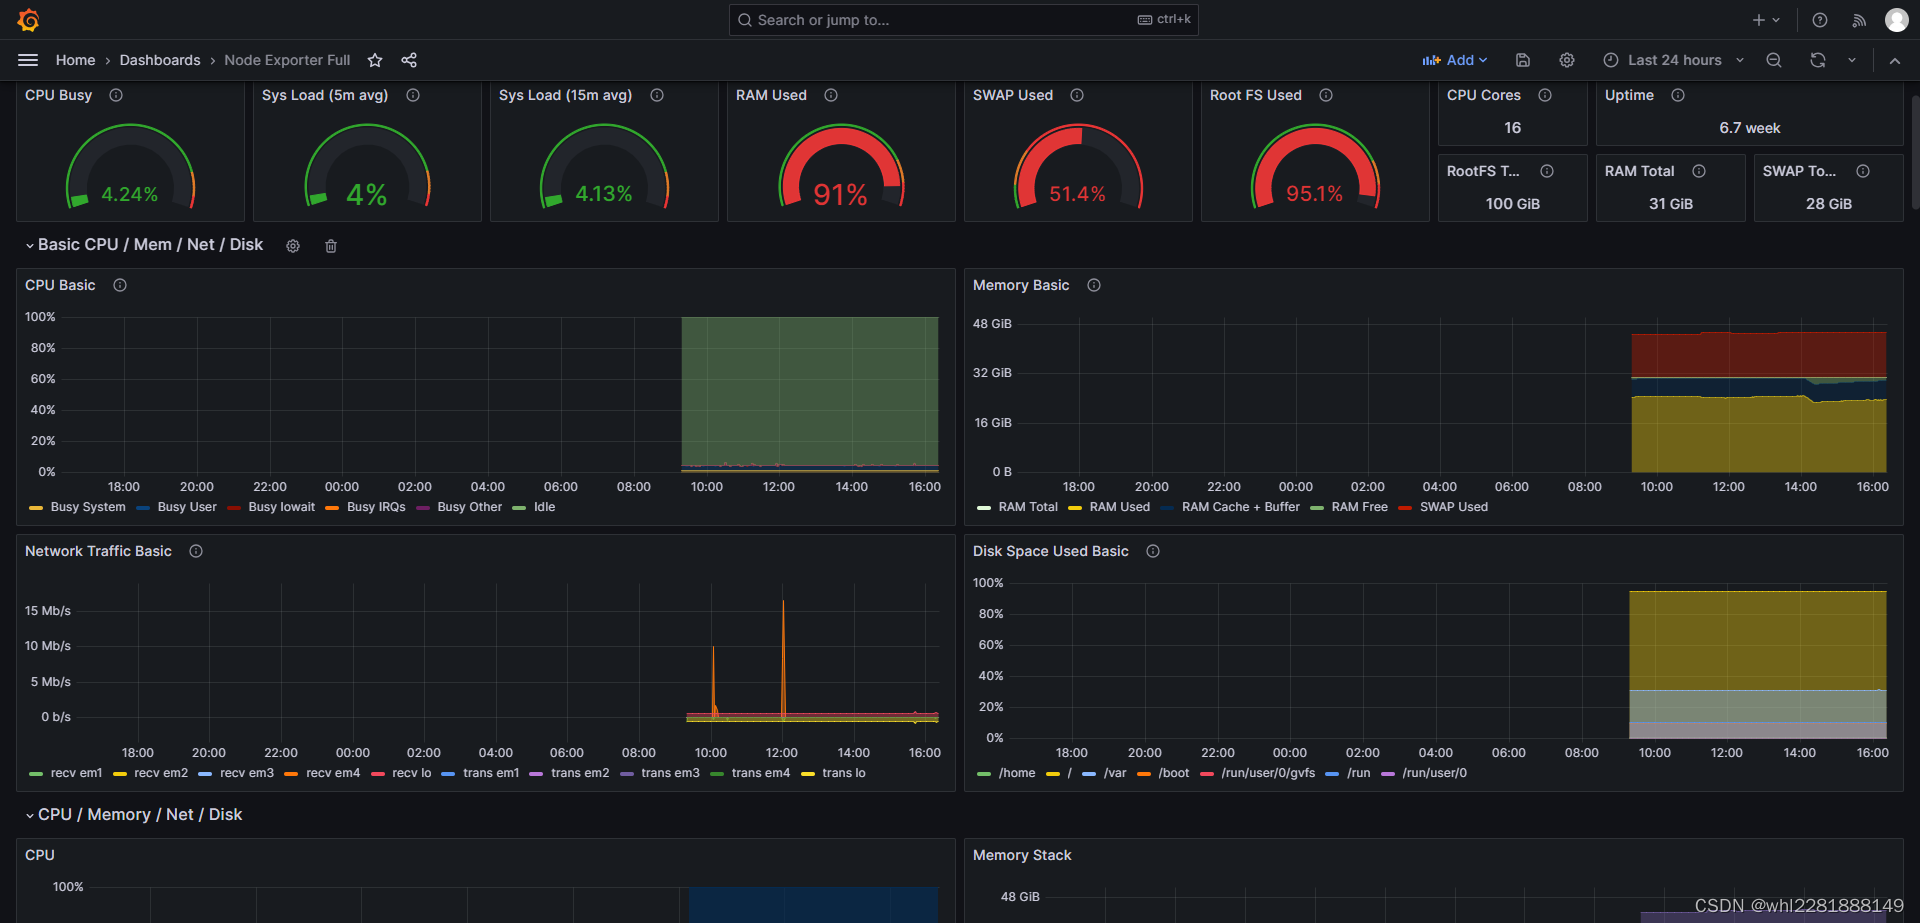This screenshot has width=1920, height=923.
Task: Open RAM Used gauge panel title
Action: coord(771,95)
